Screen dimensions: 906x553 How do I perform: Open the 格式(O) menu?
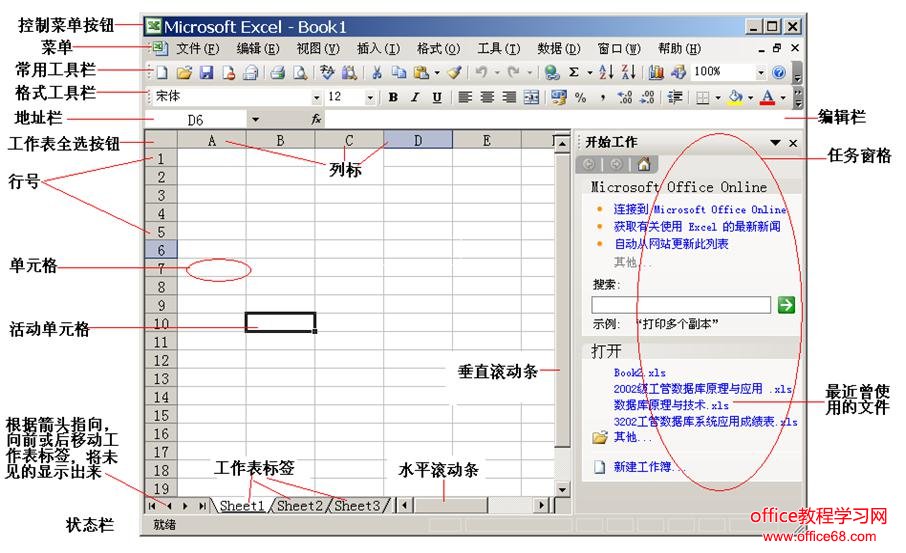[439, 49]
